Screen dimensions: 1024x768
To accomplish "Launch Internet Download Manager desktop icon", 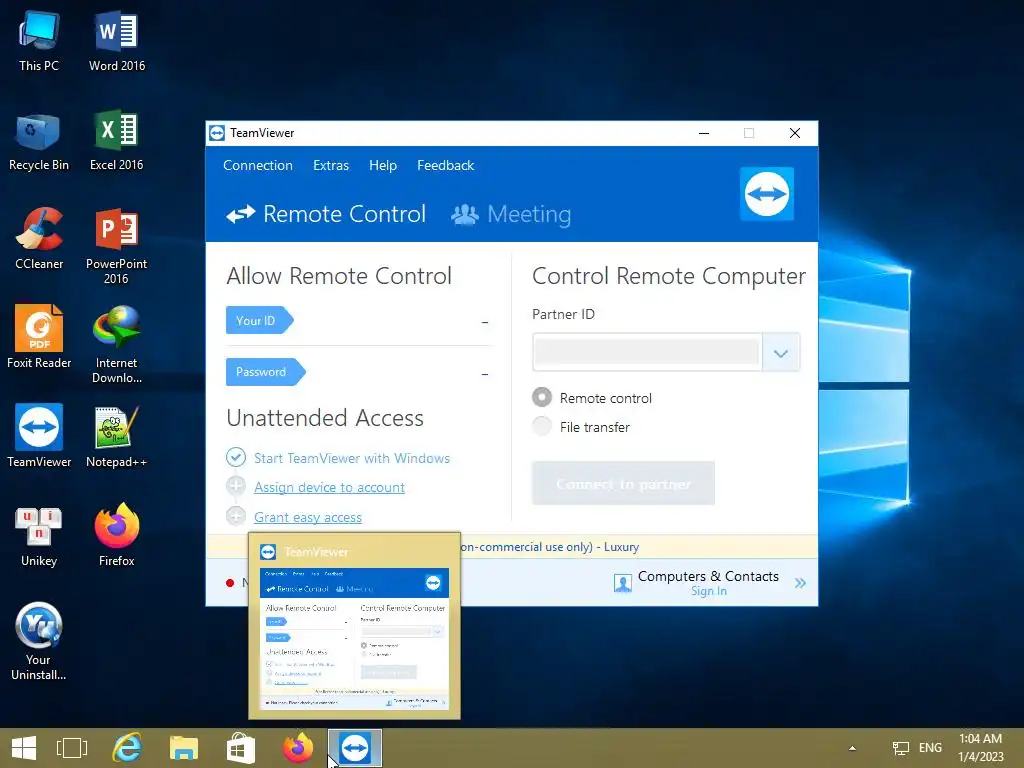I will point(117,345).
